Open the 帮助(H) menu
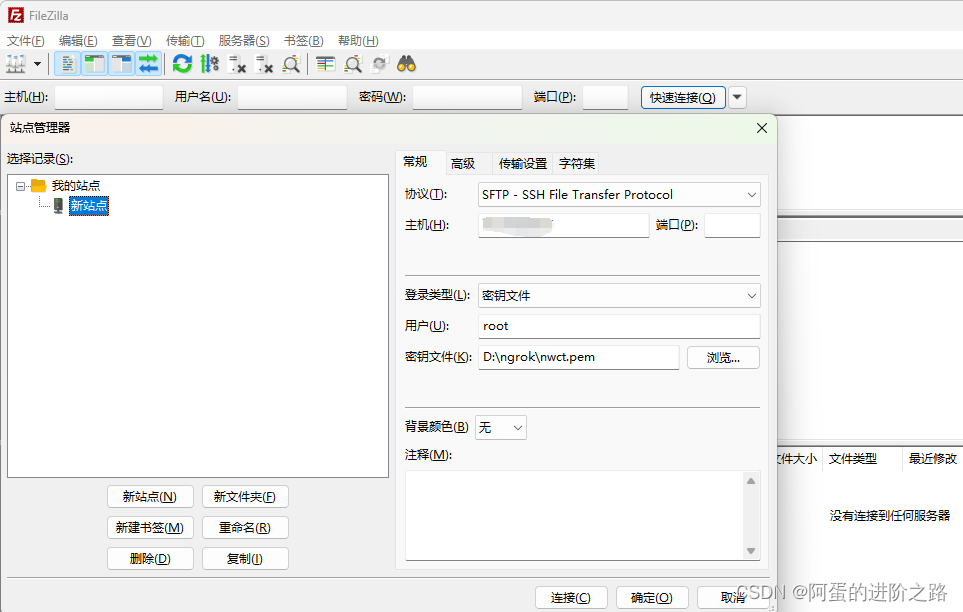This screenshot has width=963, height=612. [x=358, y=41]
